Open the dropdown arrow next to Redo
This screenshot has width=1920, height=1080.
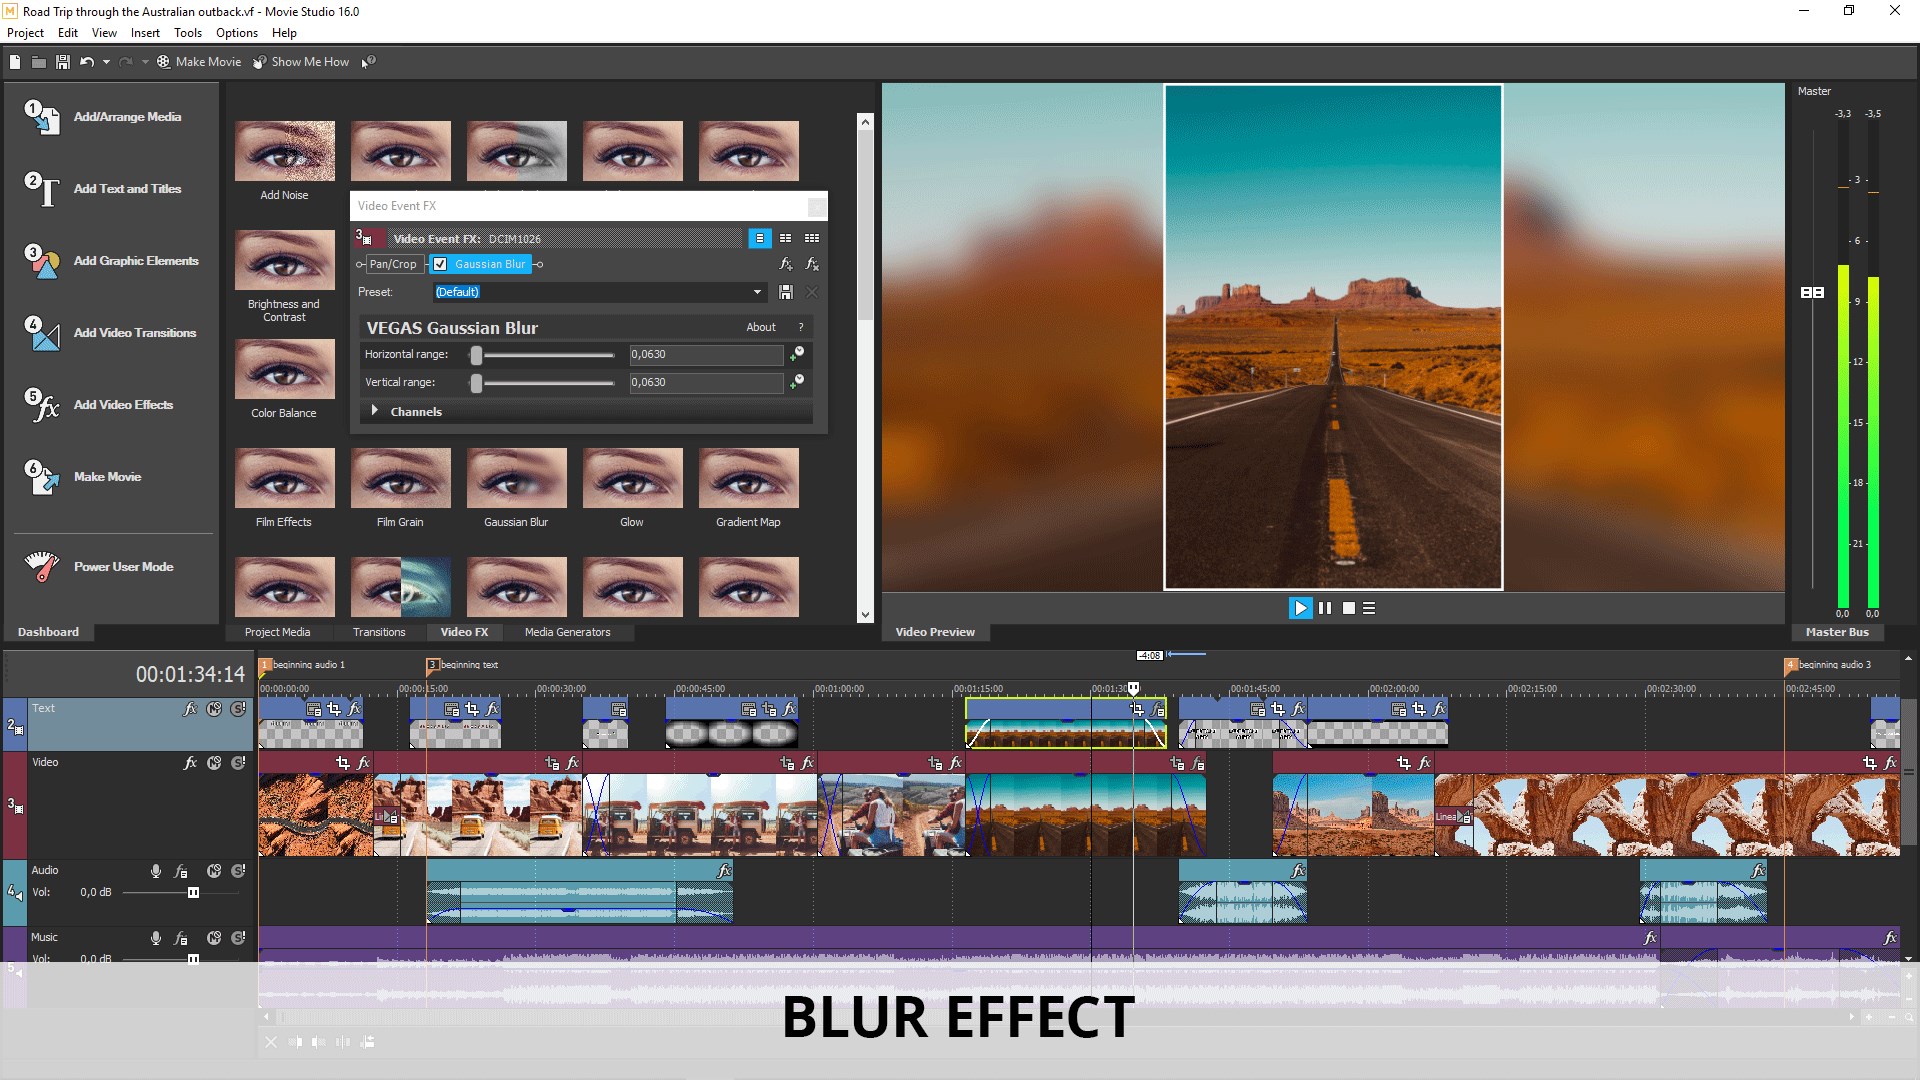pos(145,62)
